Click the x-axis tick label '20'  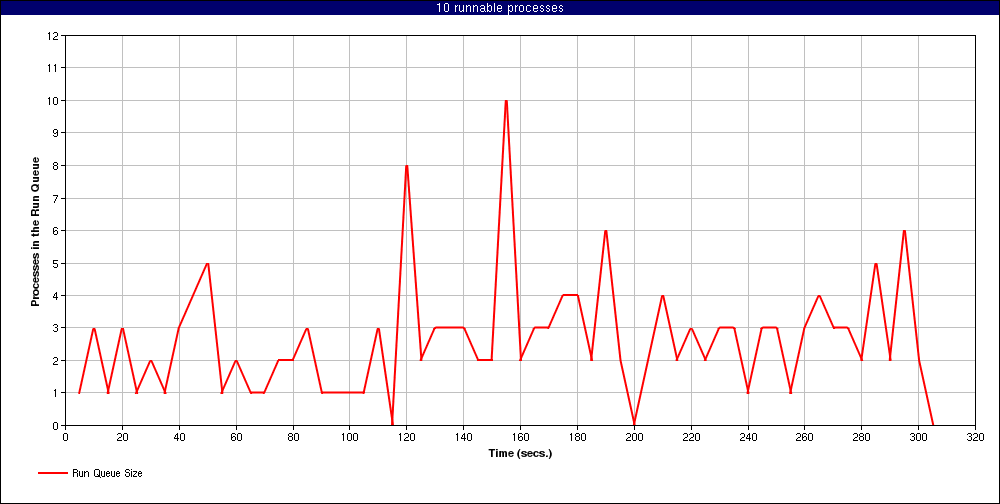(122, 437)
